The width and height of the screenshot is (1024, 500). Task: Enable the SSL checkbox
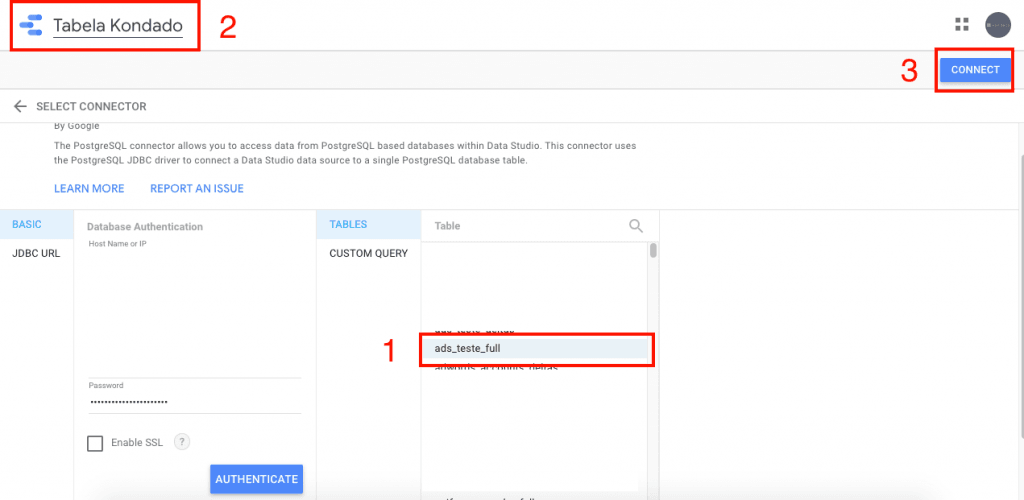95,443
